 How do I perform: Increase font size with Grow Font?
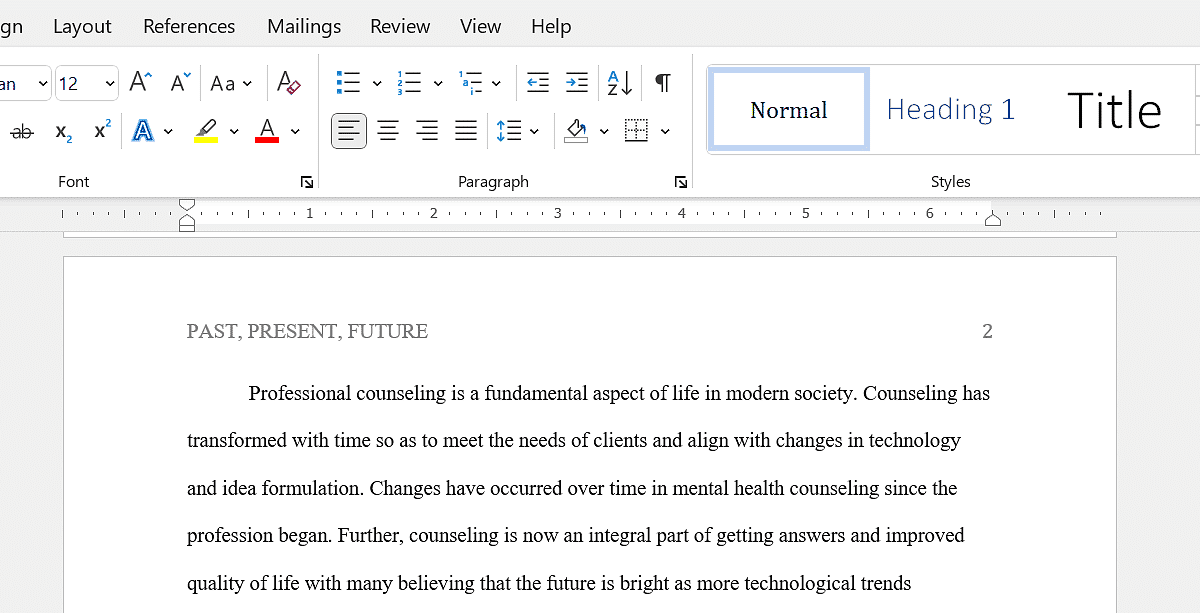[141, 83]
